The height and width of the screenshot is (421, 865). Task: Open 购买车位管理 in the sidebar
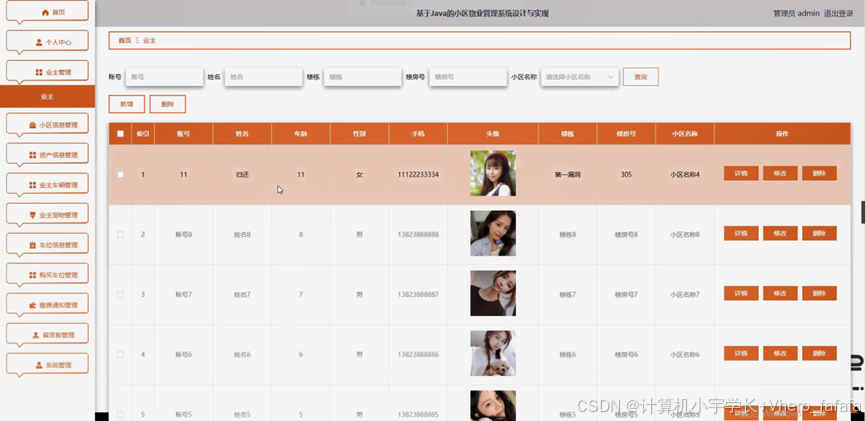47,275
